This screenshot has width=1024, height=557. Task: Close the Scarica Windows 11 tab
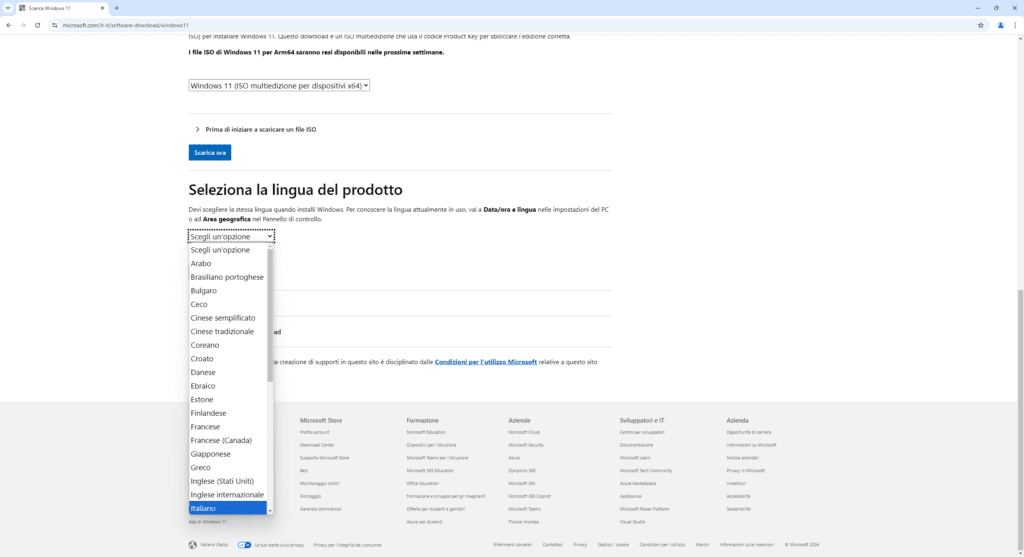[x=102, y=8]
